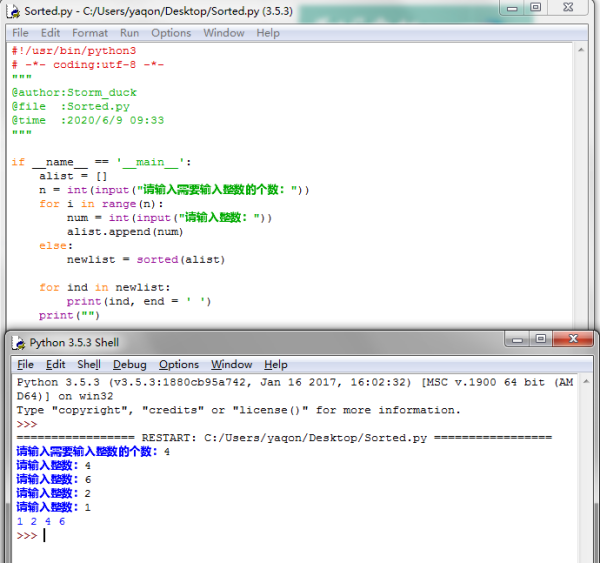Click the Python 3.5.3 Shell window icon

18,342
